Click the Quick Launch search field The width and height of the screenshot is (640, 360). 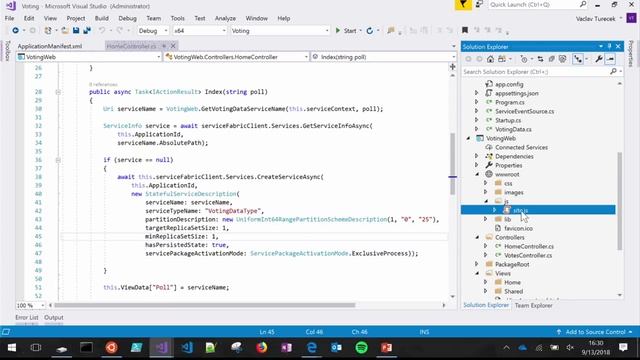click(x=538, y=4)
